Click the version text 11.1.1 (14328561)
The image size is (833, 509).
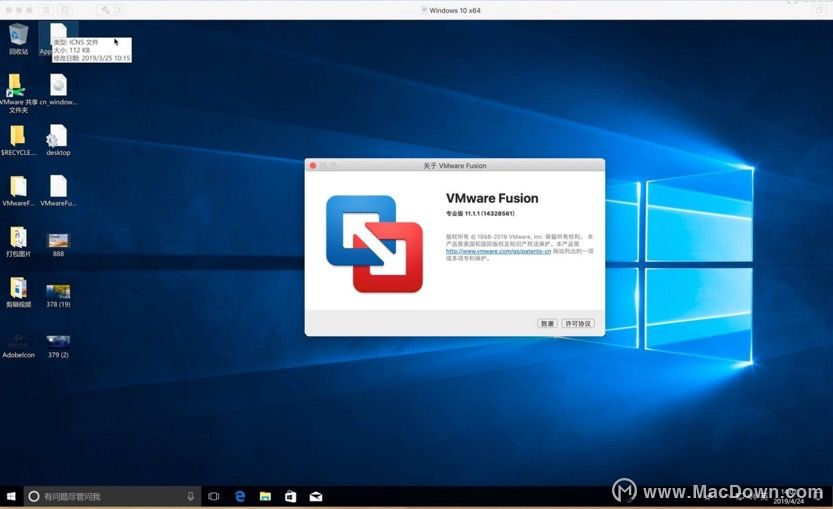[x=489, y=214]
